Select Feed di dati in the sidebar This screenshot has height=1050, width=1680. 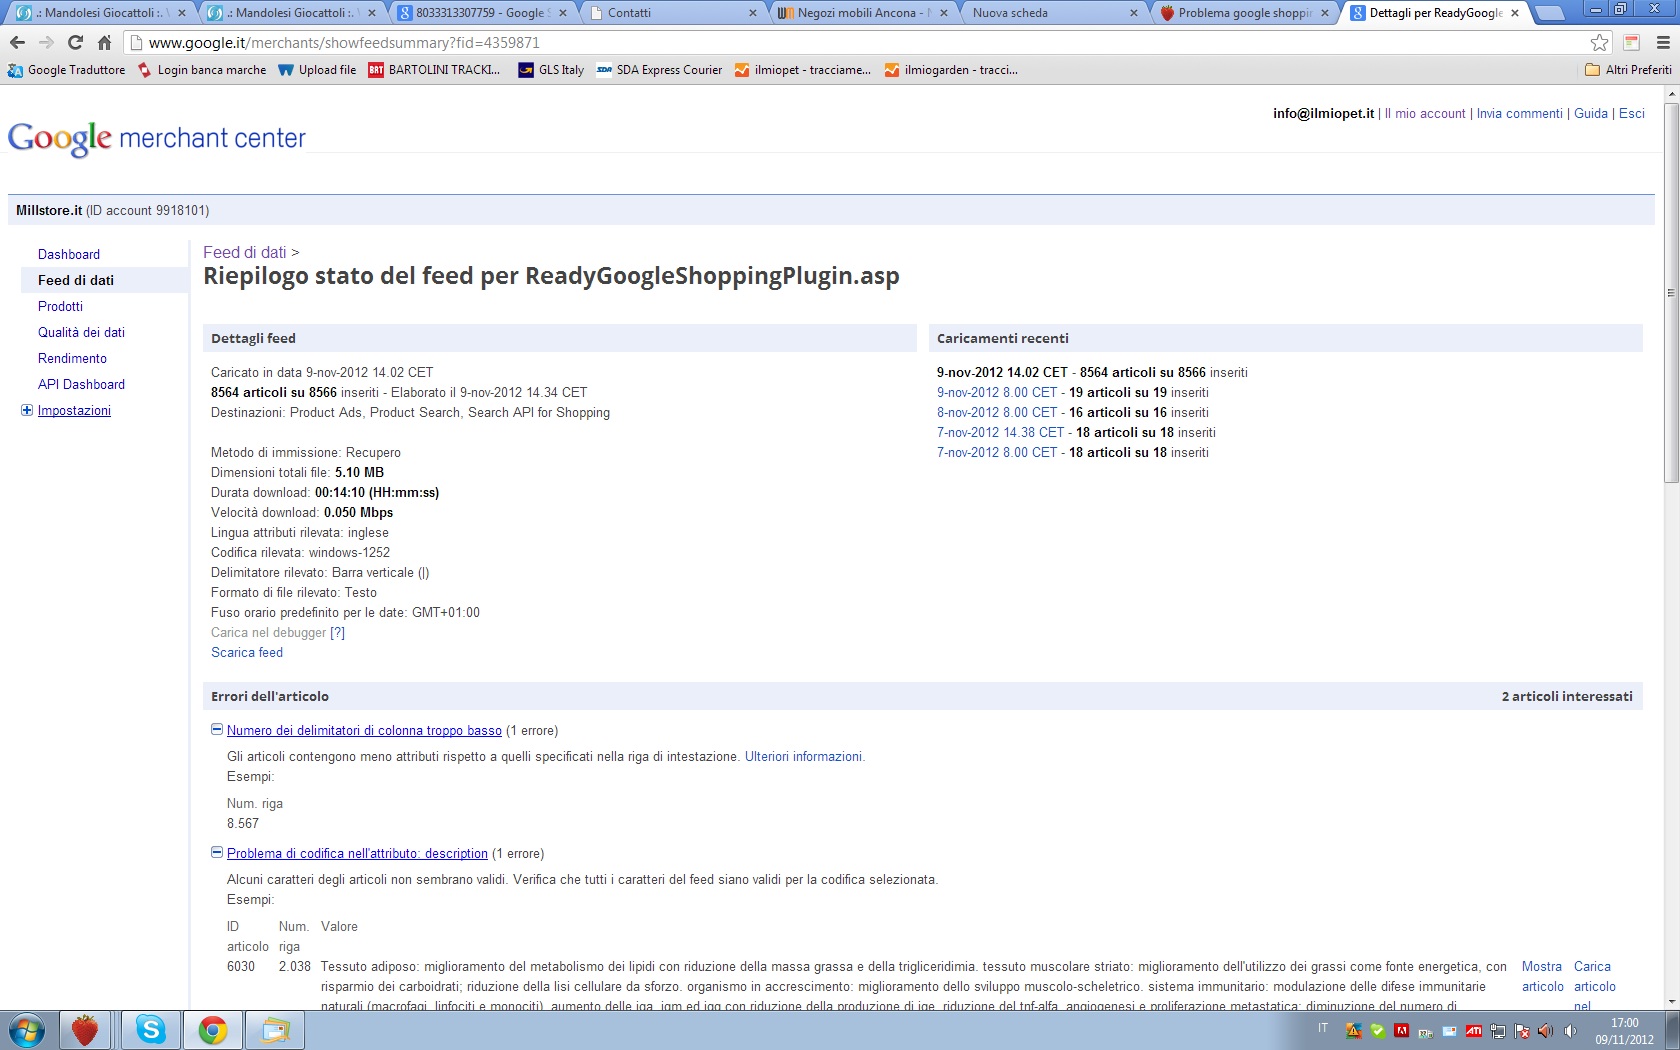[x=76, y=280]
